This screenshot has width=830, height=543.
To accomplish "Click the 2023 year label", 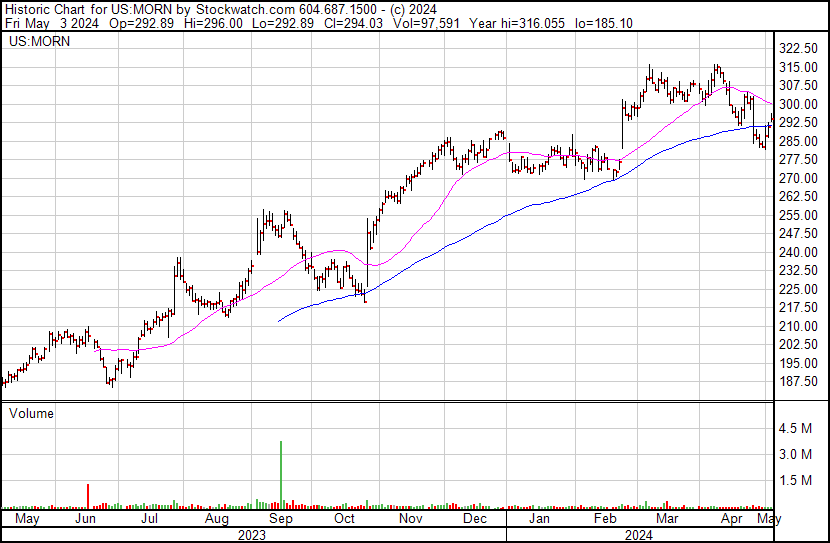I will pyautogui.click(x=252, y=535).
